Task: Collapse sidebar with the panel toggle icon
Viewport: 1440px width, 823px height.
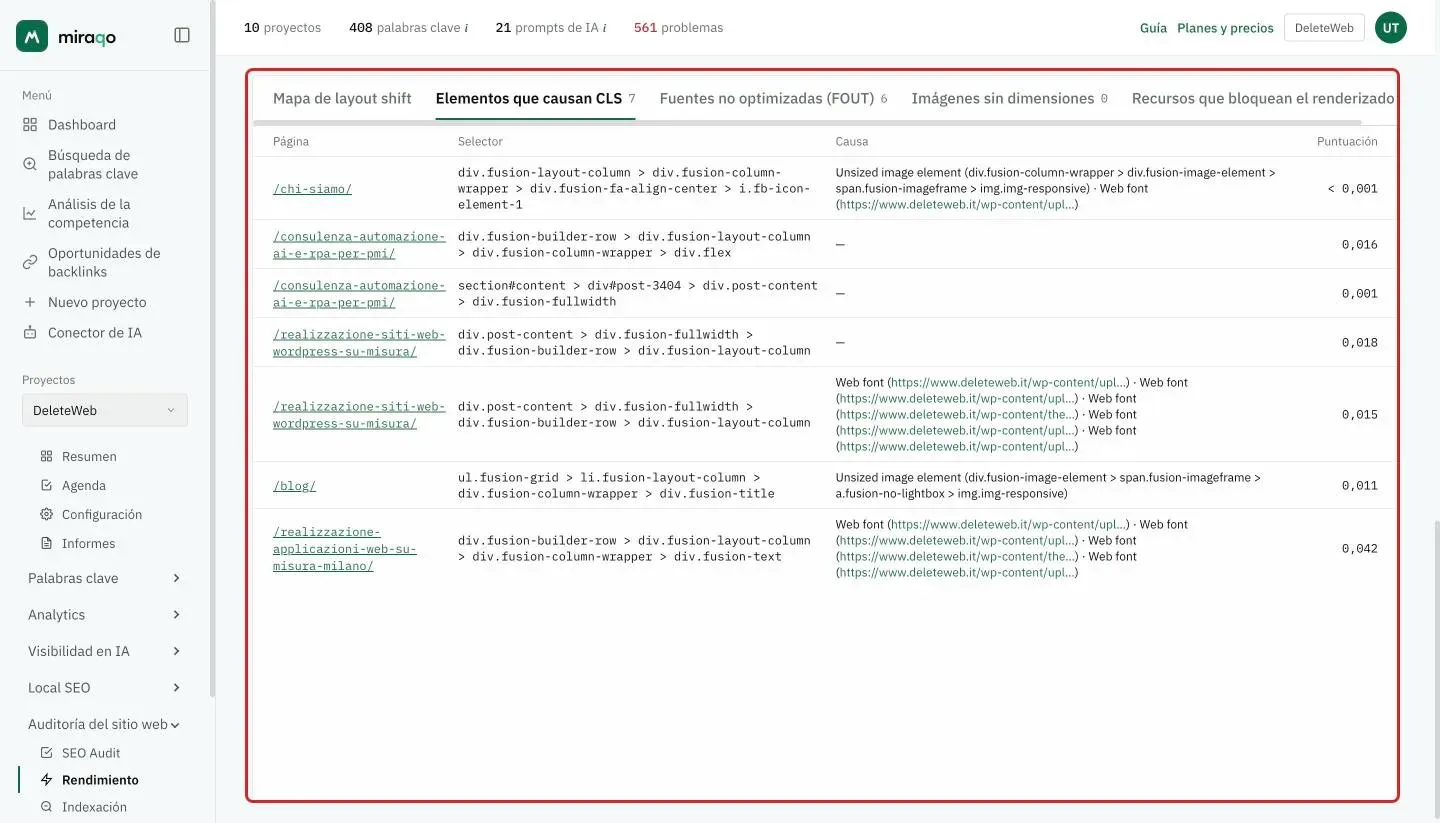Action: [x=182, y=35]
